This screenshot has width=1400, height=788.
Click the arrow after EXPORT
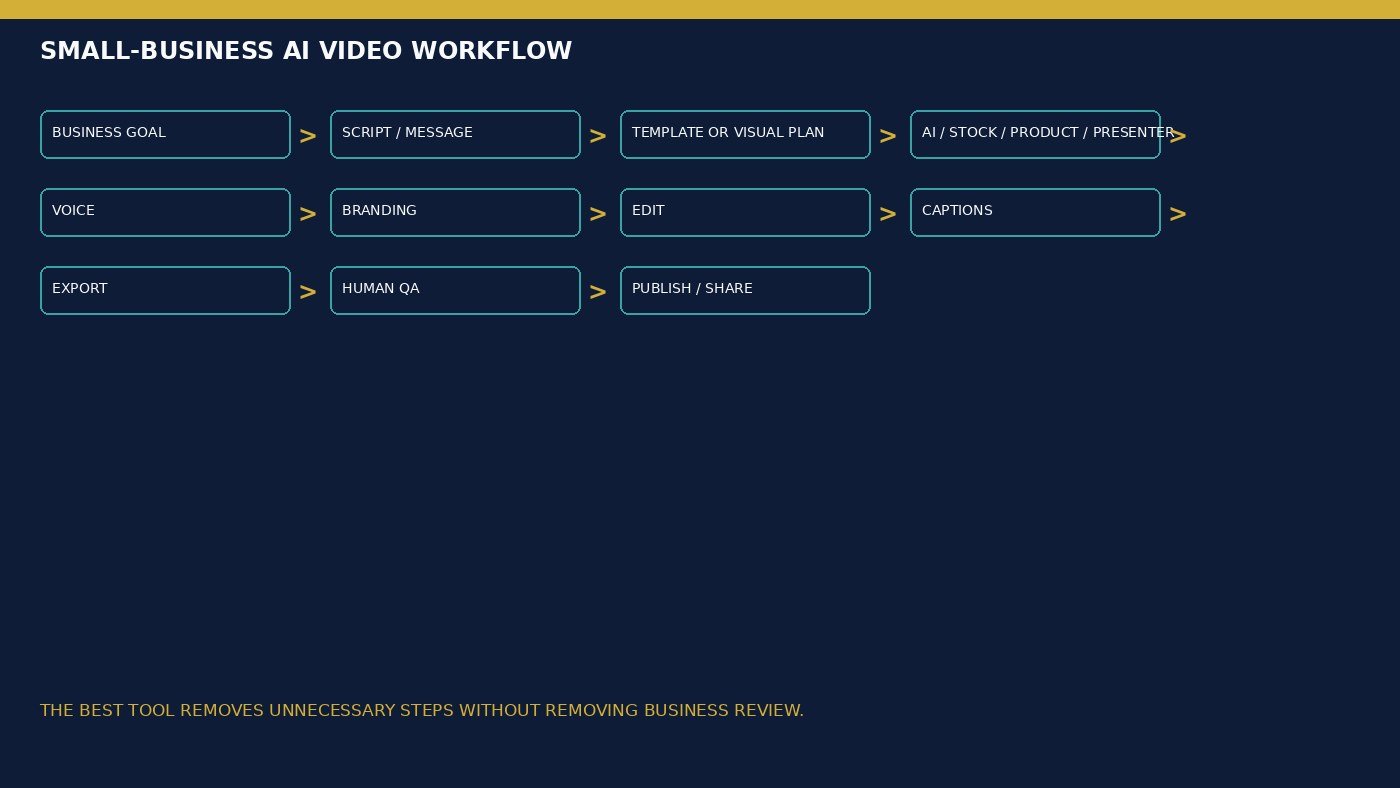tap(308, 292)
